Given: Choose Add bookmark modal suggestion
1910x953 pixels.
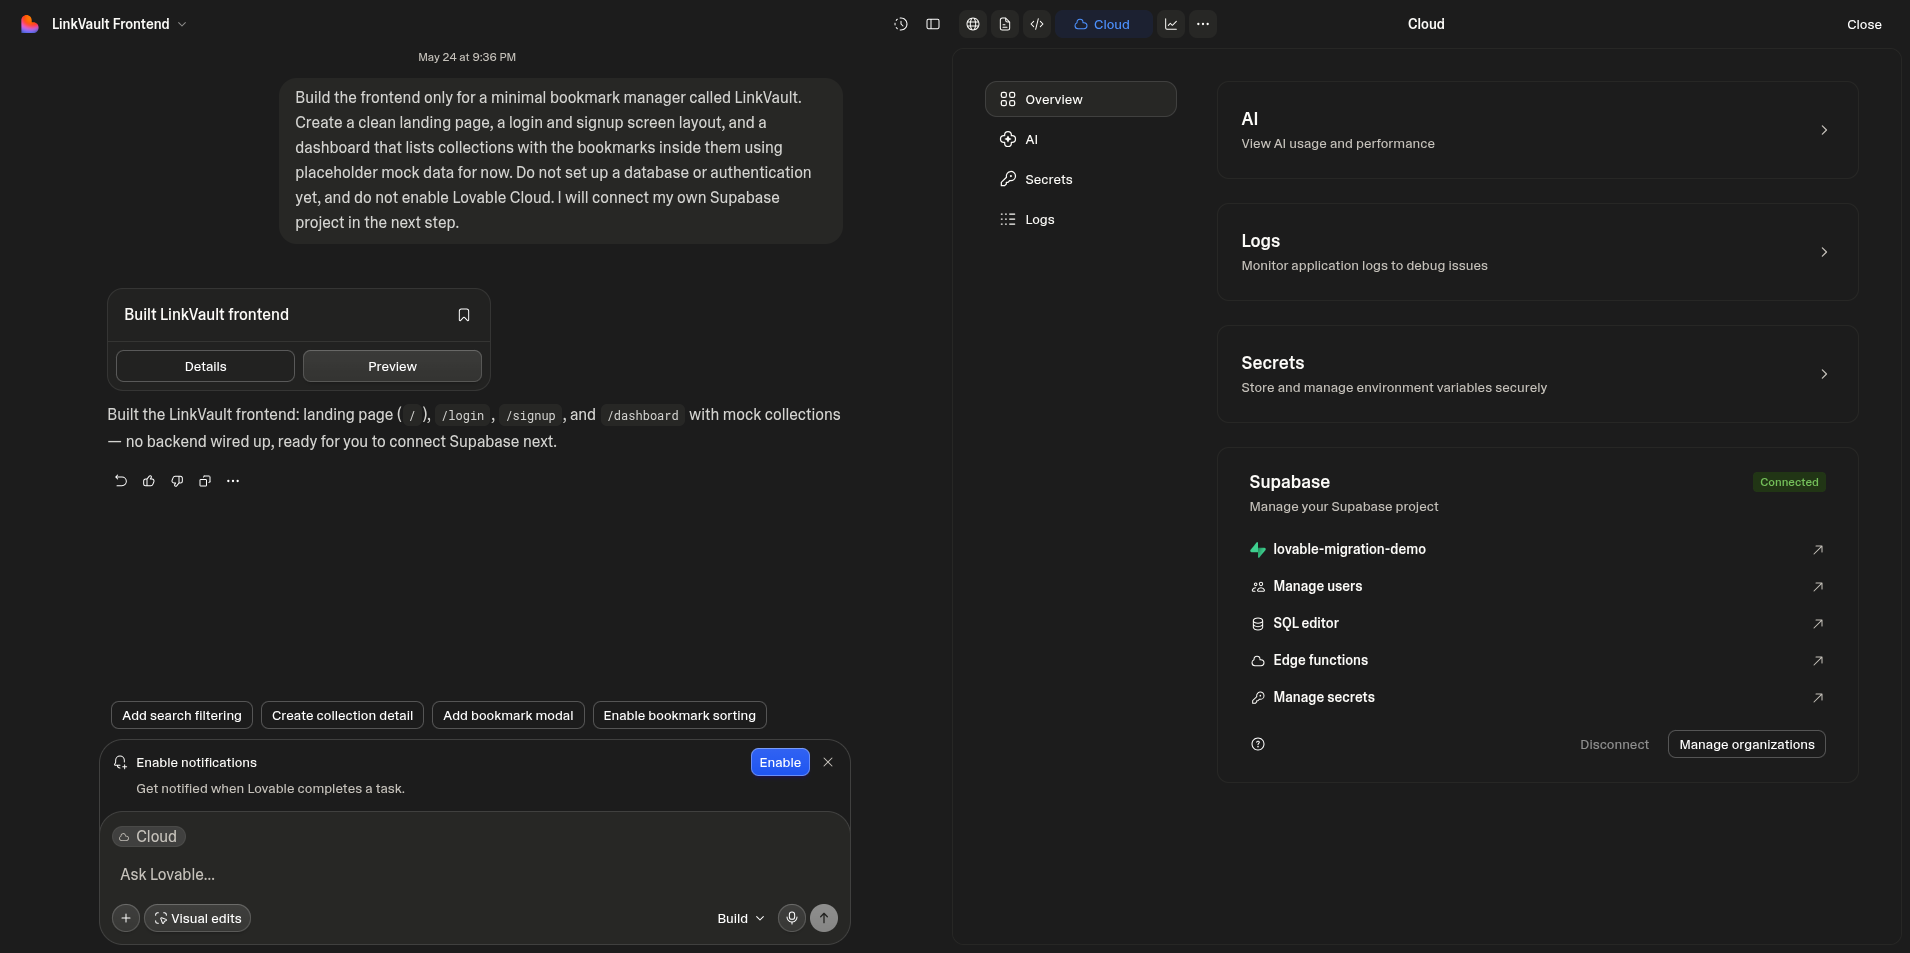Looking at the screenshot, I should (x=508, y=715).
